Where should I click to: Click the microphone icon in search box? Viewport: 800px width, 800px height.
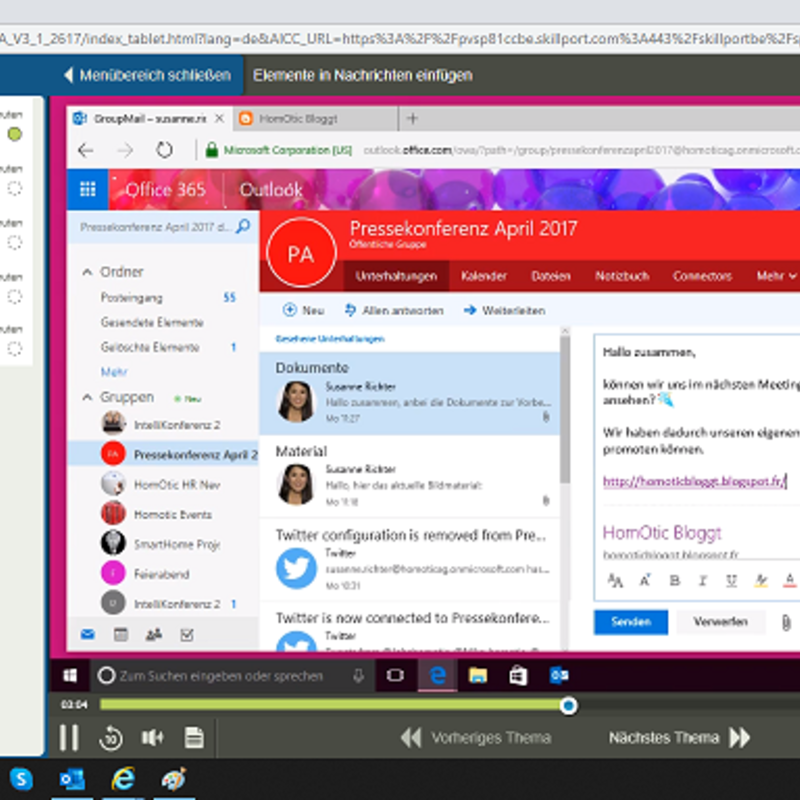click(x=359, y=676)
